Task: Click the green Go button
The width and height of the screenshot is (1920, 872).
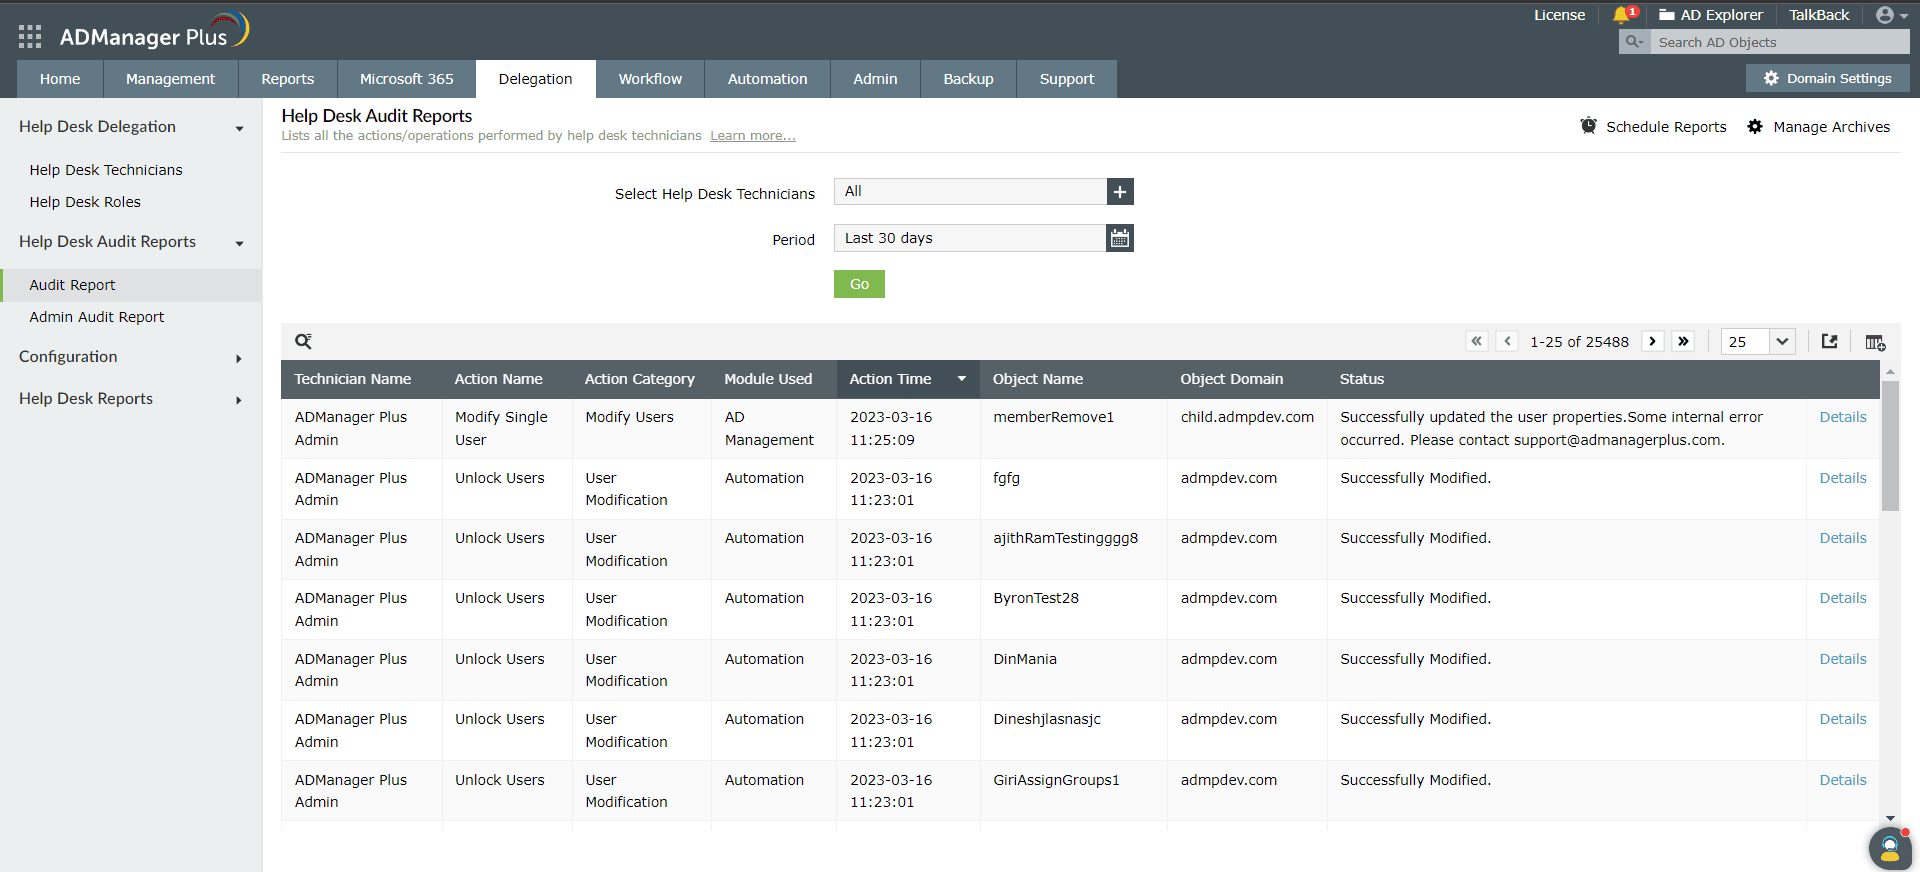Action: [x=859, y=284]
